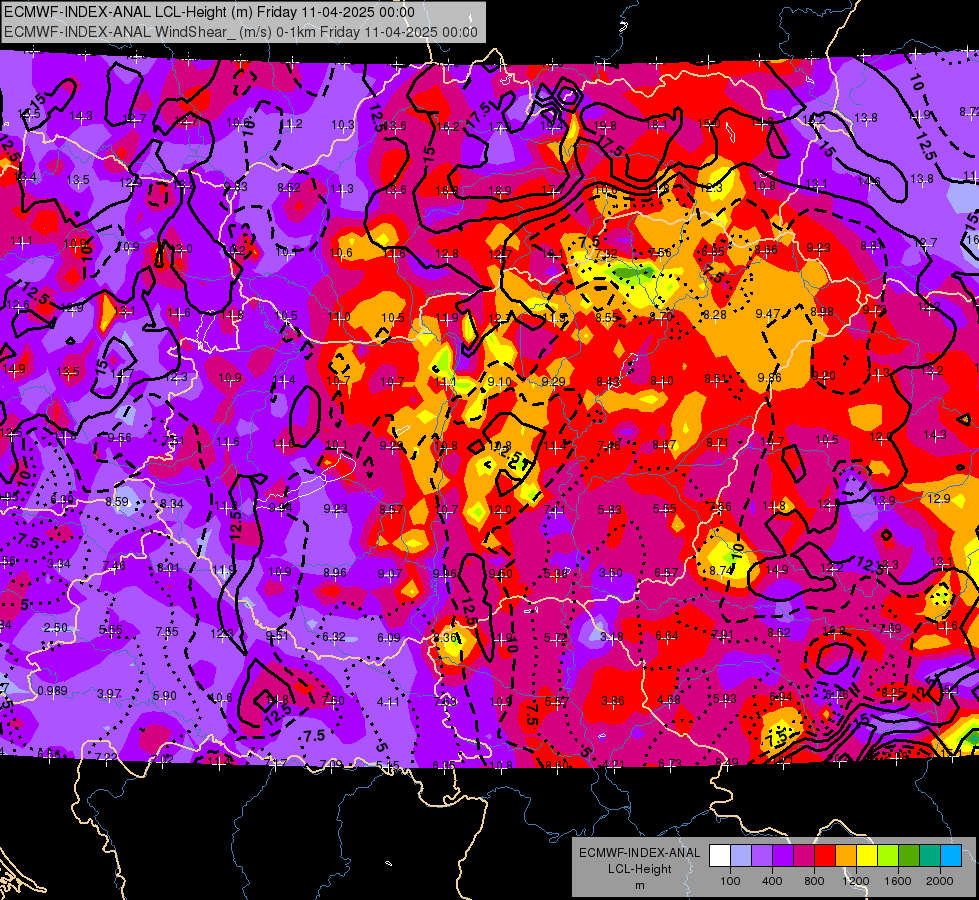Click the grid value 8.28
Viewport: 979px width, 900px height.
pyautogui.click(x=714, y=314)
